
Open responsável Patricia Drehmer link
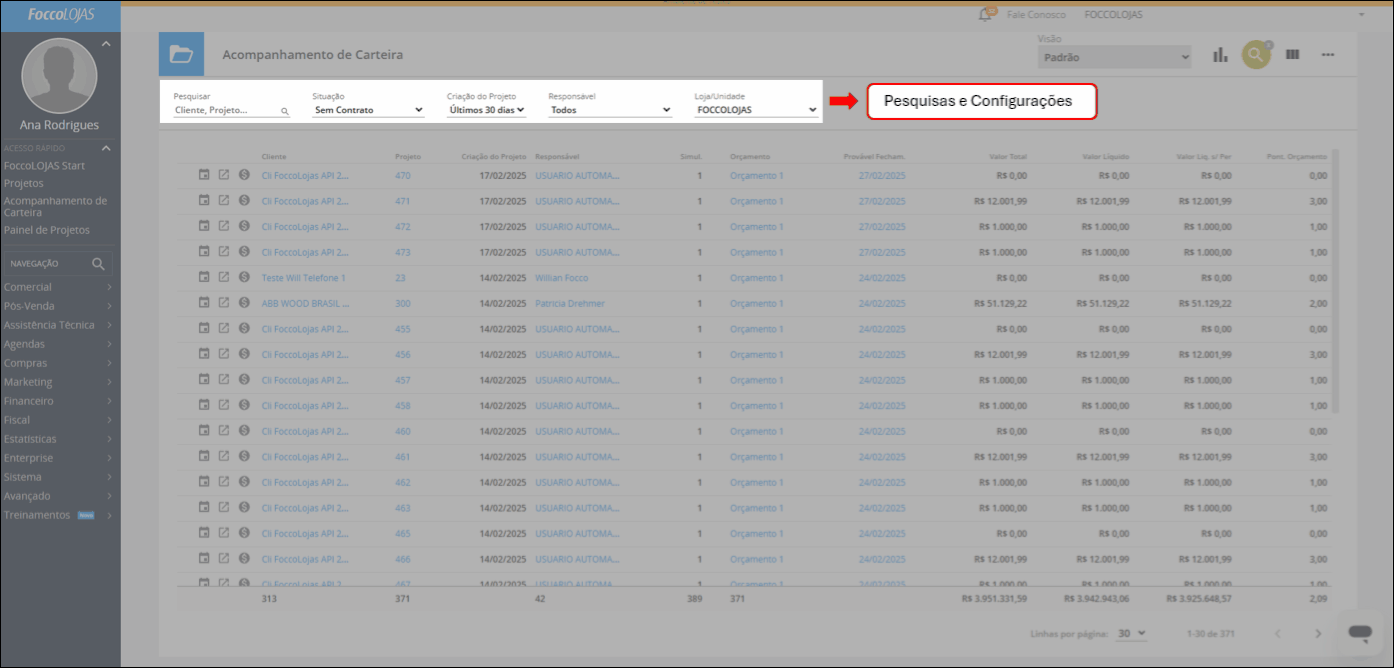coord(570,304)
